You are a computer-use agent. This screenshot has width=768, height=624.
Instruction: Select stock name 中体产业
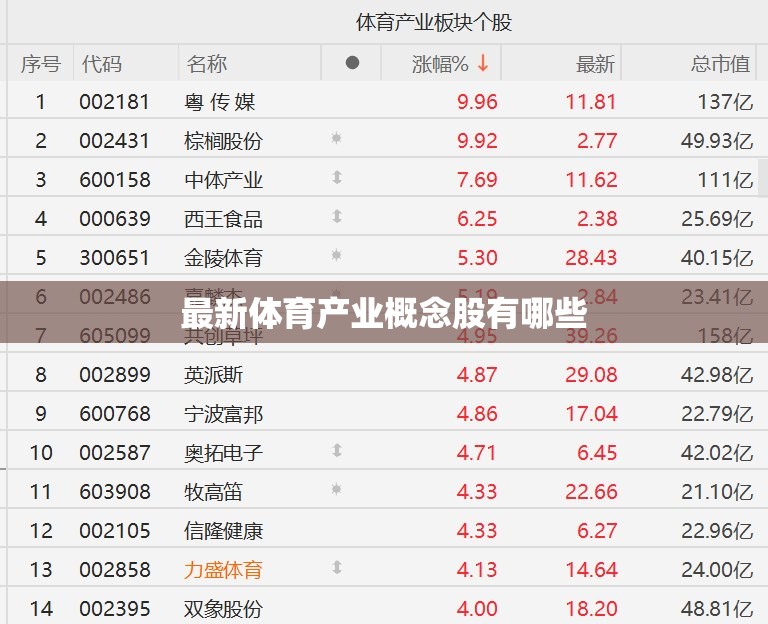tap(223, 180)
